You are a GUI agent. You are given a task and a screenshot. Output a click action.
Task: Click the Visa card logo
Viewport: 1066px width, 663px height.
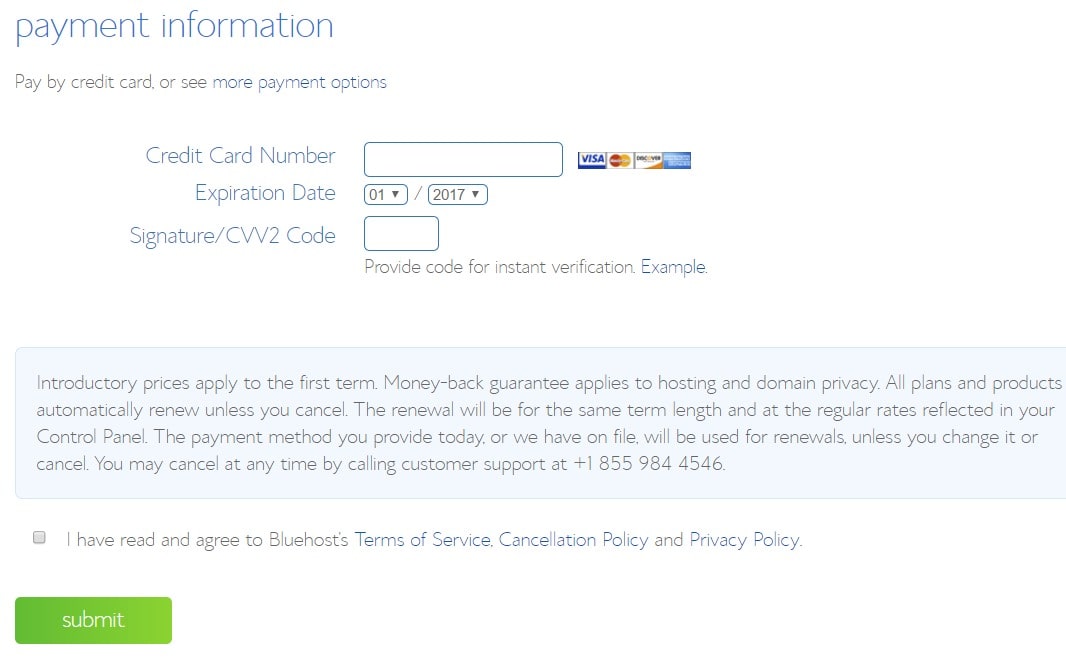pos(592,160)
